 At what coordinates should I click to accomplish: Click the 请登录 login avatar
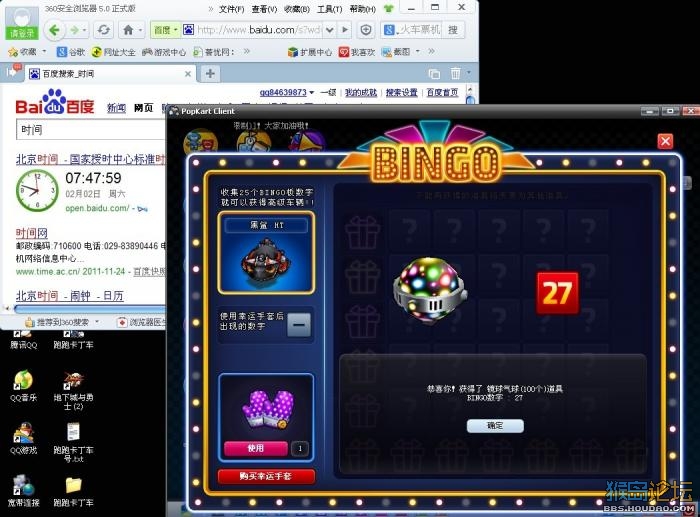(x=22, y=22)
